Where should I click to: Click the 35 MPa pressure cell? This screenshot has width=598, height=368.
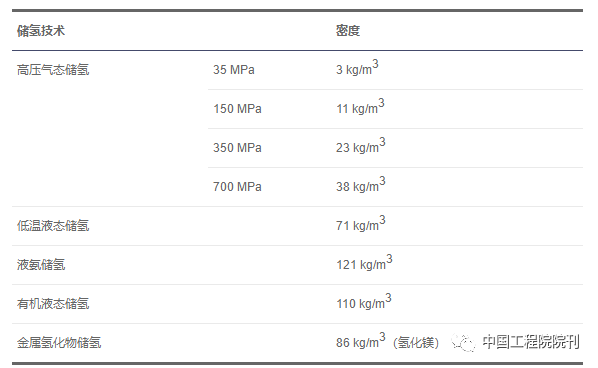(234, 70)
